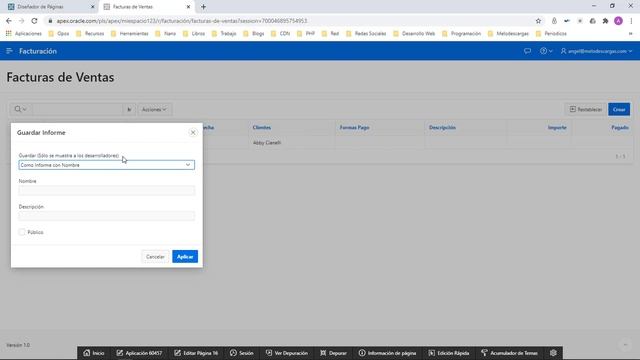640x360 pixels.
Task: Open the Programación bookmark folder
Action: [462, 34]
